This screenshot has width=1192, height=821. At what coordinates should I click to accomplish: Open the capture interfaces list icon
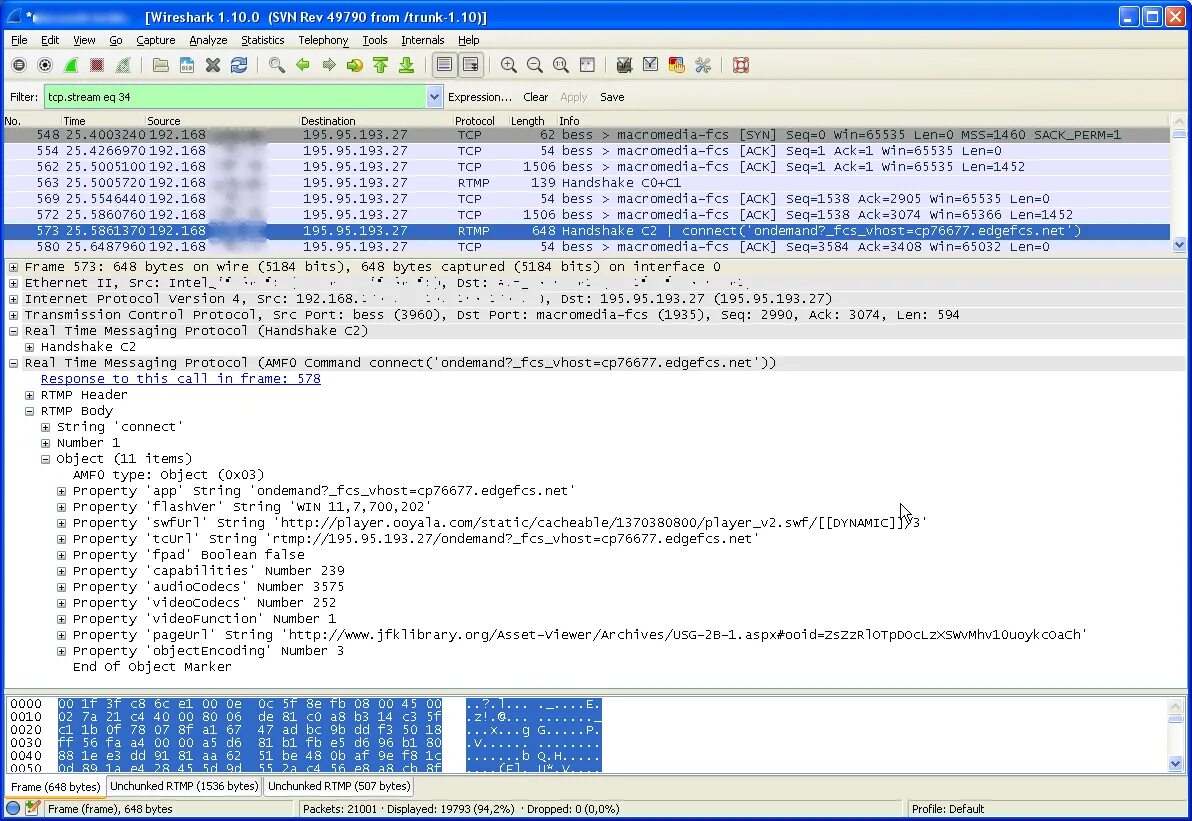point(19,65)
